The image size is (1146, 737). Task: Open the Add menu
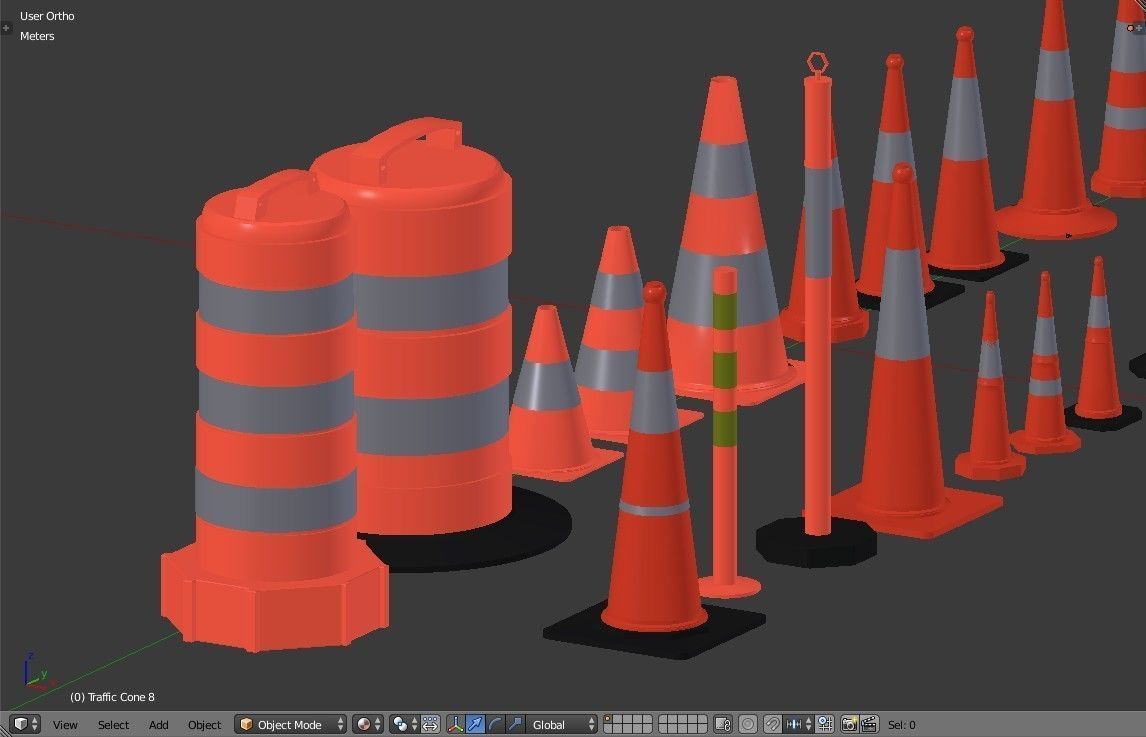(x=158, y=724)
